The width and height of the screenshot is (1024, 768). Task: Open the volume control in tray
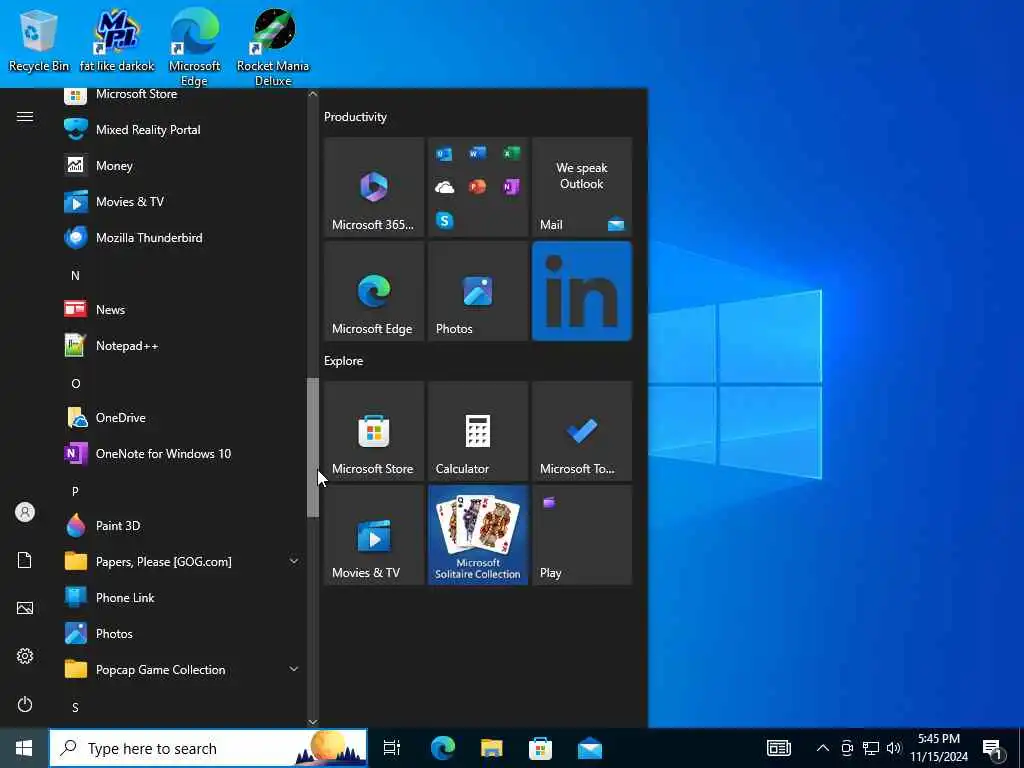click(894, 748)
